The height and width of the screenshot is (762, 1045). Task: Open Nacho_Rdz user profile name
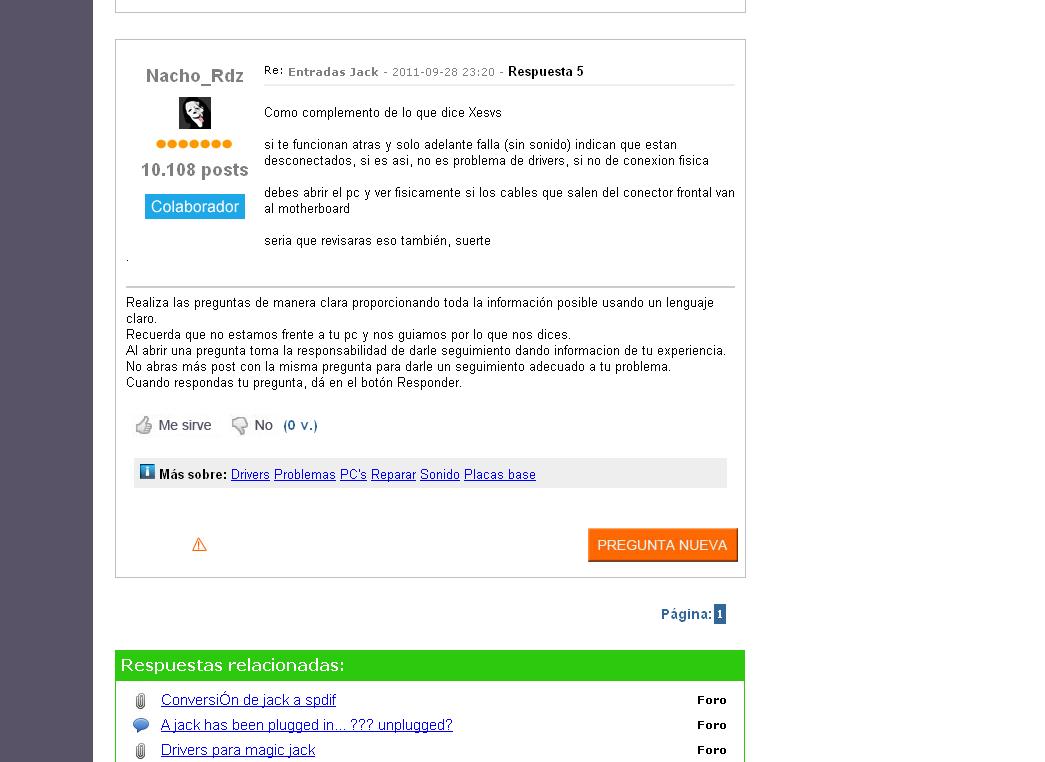point(195,76)
